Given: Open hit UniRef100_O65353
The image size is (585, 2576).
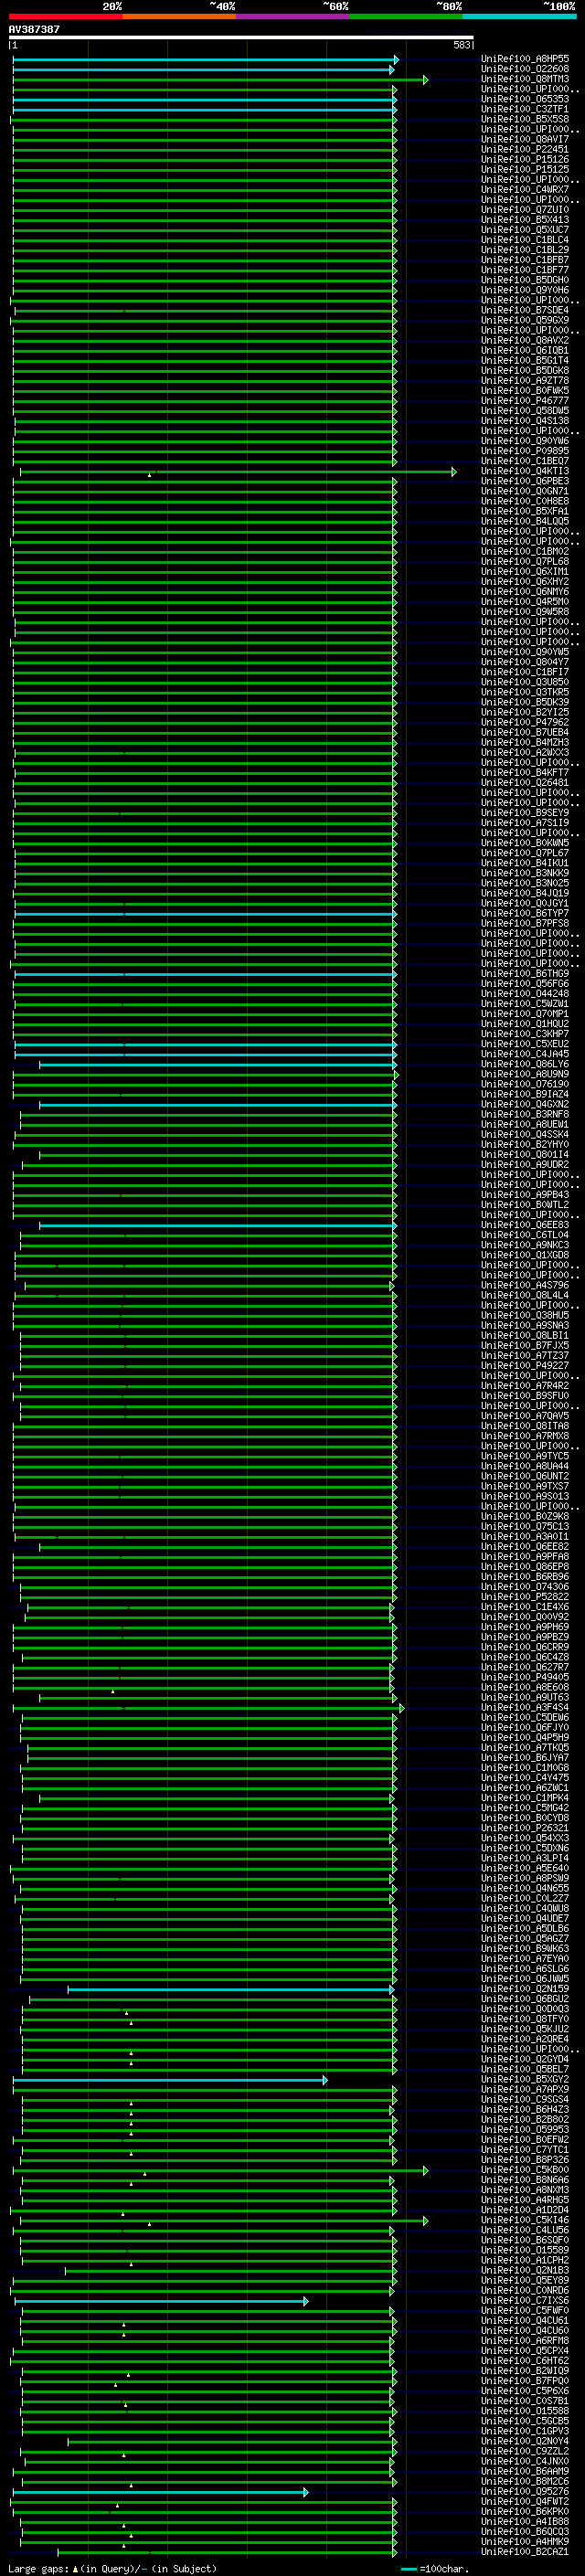Looking at the screenshot, I should click(525, 99).
